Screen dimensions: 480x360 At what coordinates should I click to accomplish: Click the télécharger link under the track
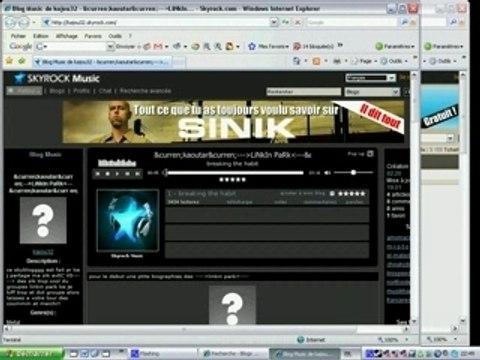click(x=239, y=202)
